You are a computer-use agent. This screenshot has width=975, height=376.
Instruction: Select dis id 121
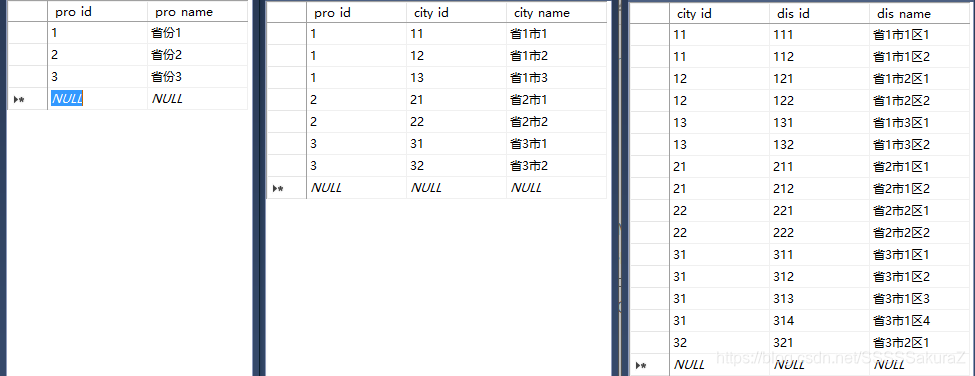(x=819, y=79)
